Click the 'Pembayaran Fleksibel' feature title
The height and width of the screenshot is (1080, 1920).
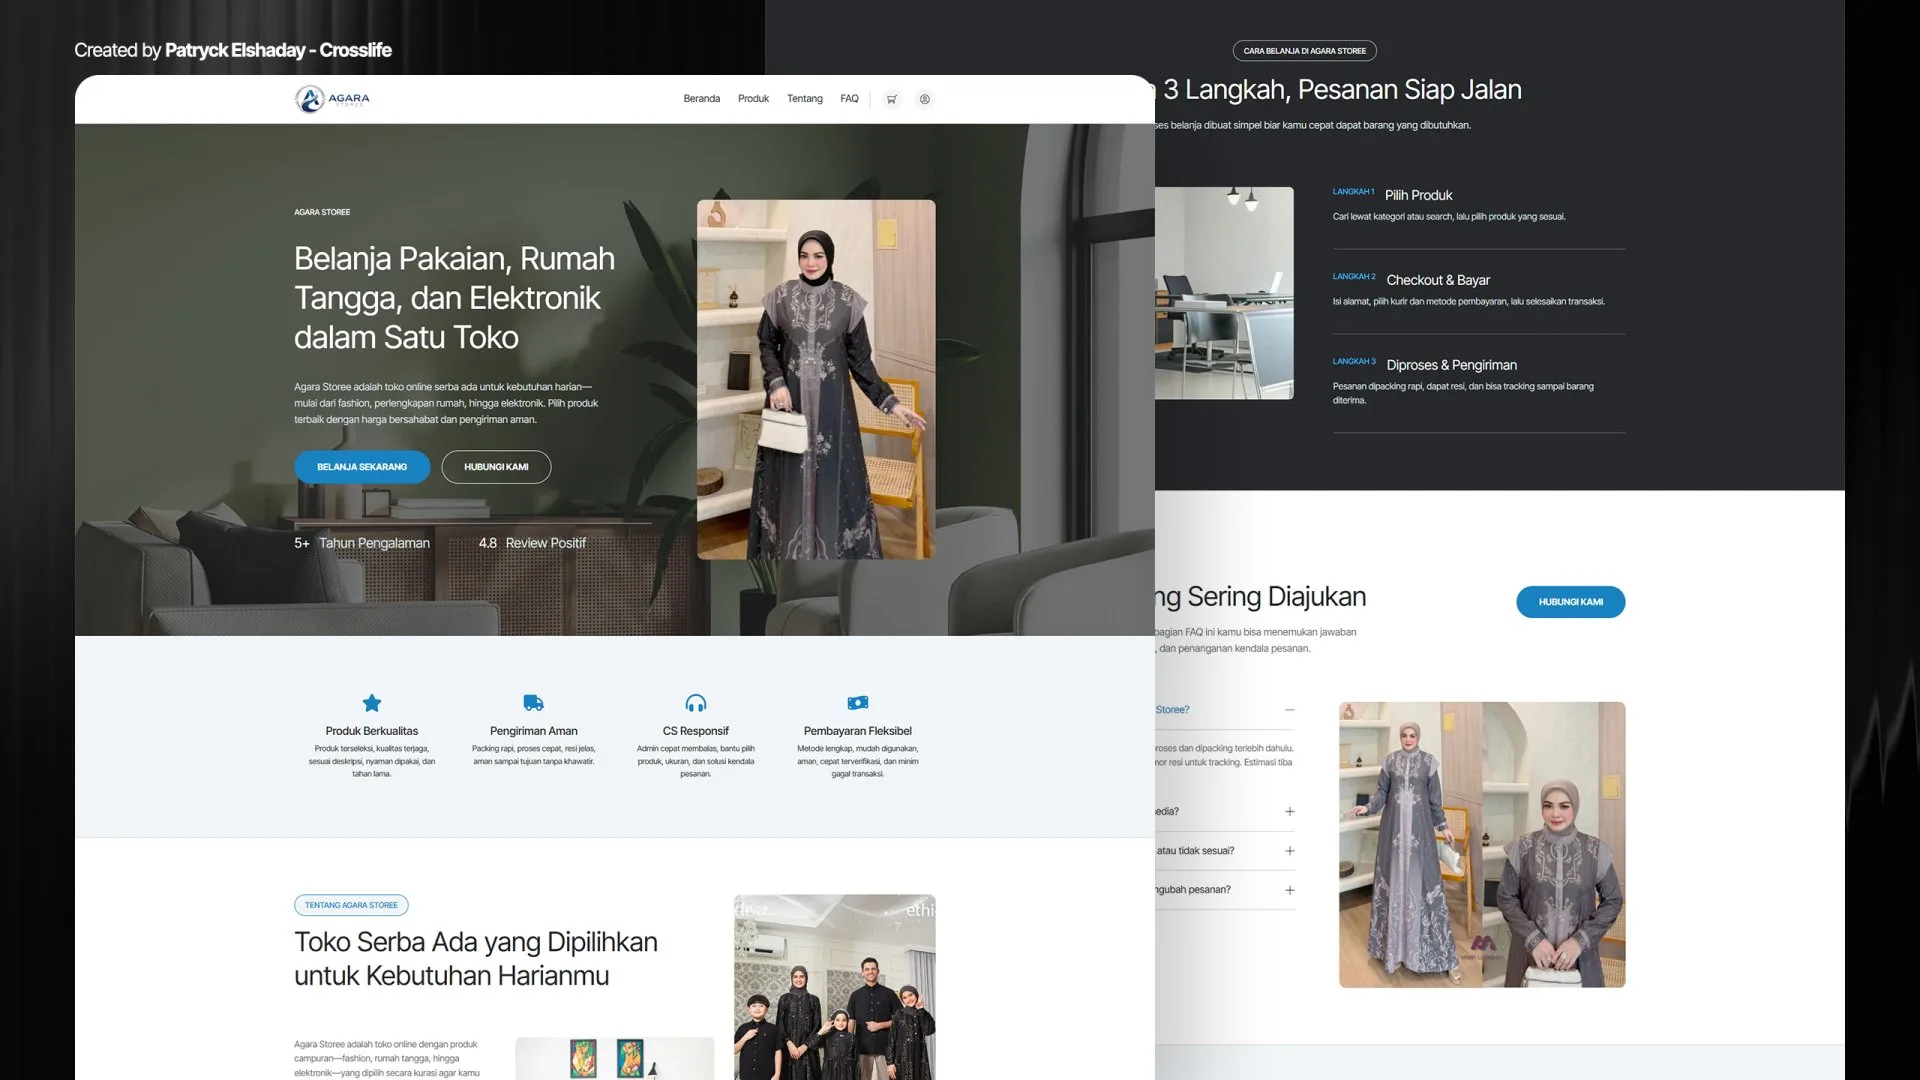(x=858, y=731)
